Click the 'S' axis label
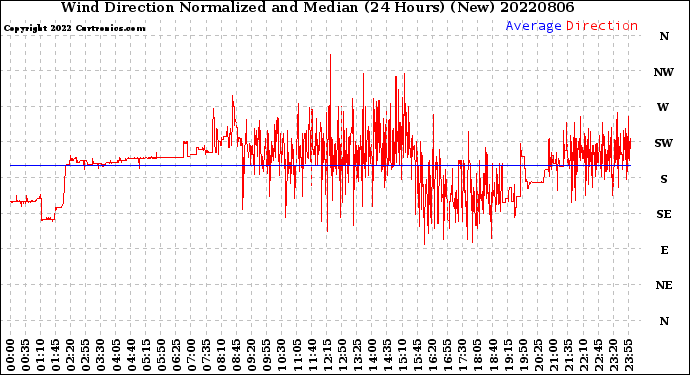690x375 pixels. [664, 179]
